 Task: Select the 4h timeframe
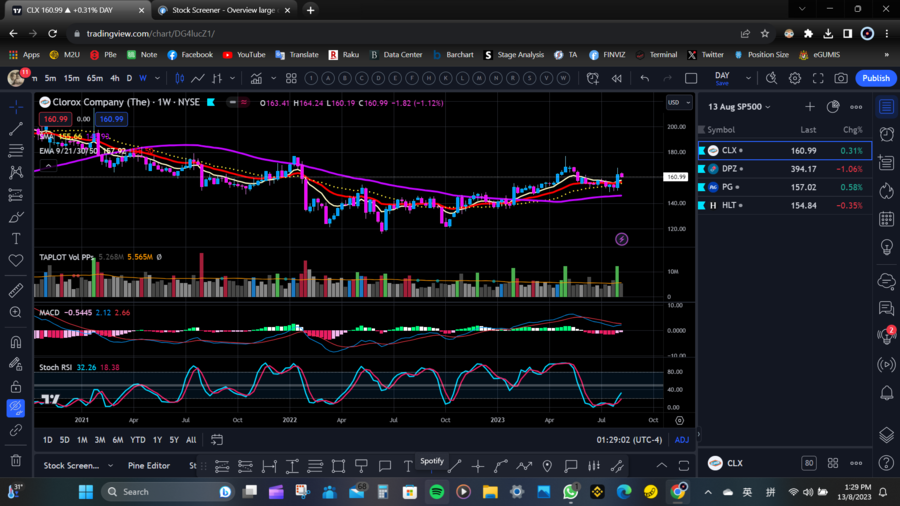(x=115, y=78)
